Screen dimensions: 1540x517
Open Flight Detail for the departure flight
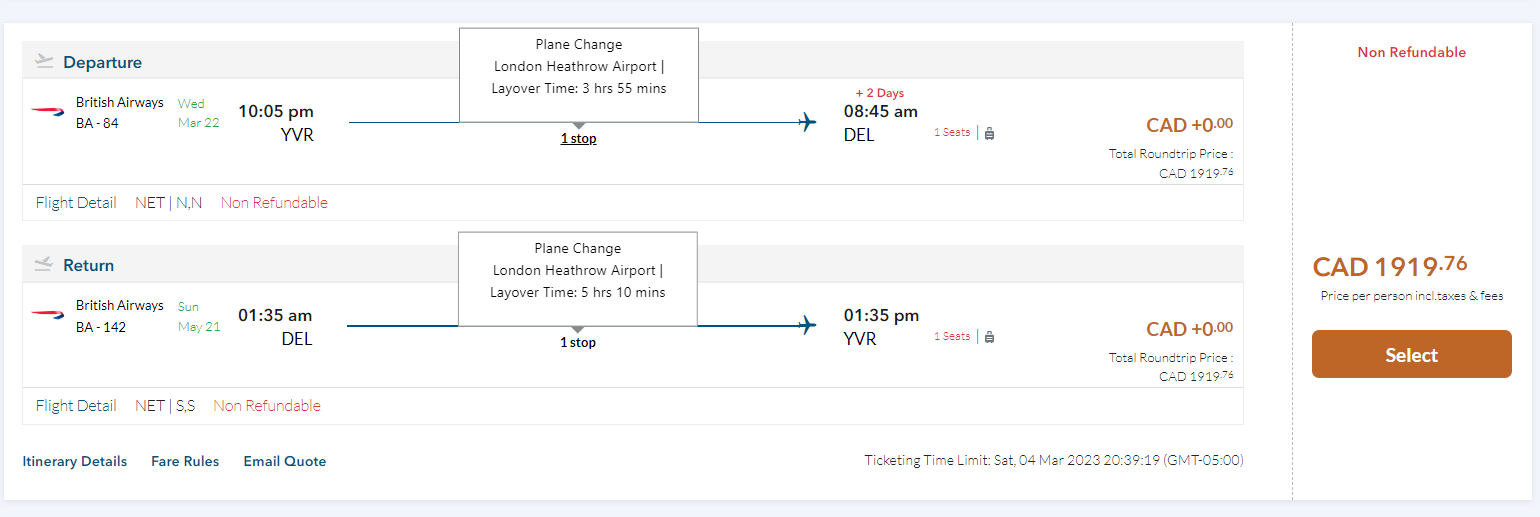click(x=76, y=203)
